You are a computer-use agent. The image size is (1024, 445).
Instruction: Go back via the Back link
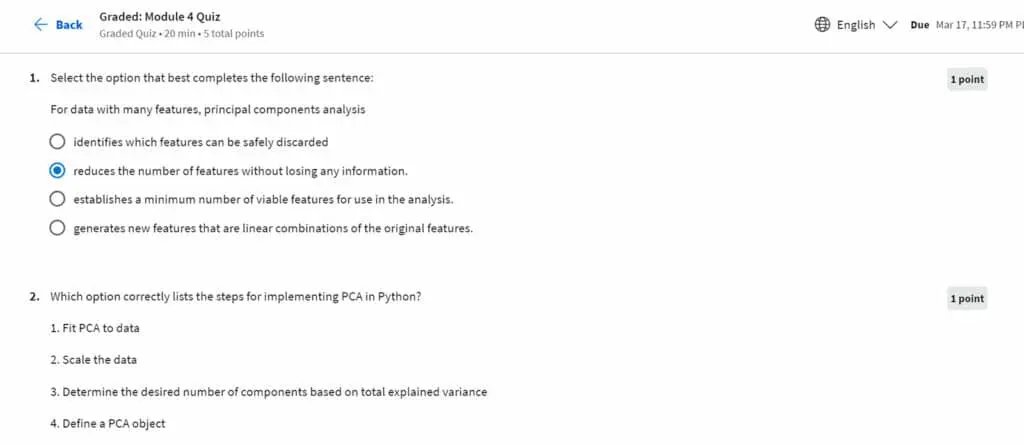(x=58, y=25)
